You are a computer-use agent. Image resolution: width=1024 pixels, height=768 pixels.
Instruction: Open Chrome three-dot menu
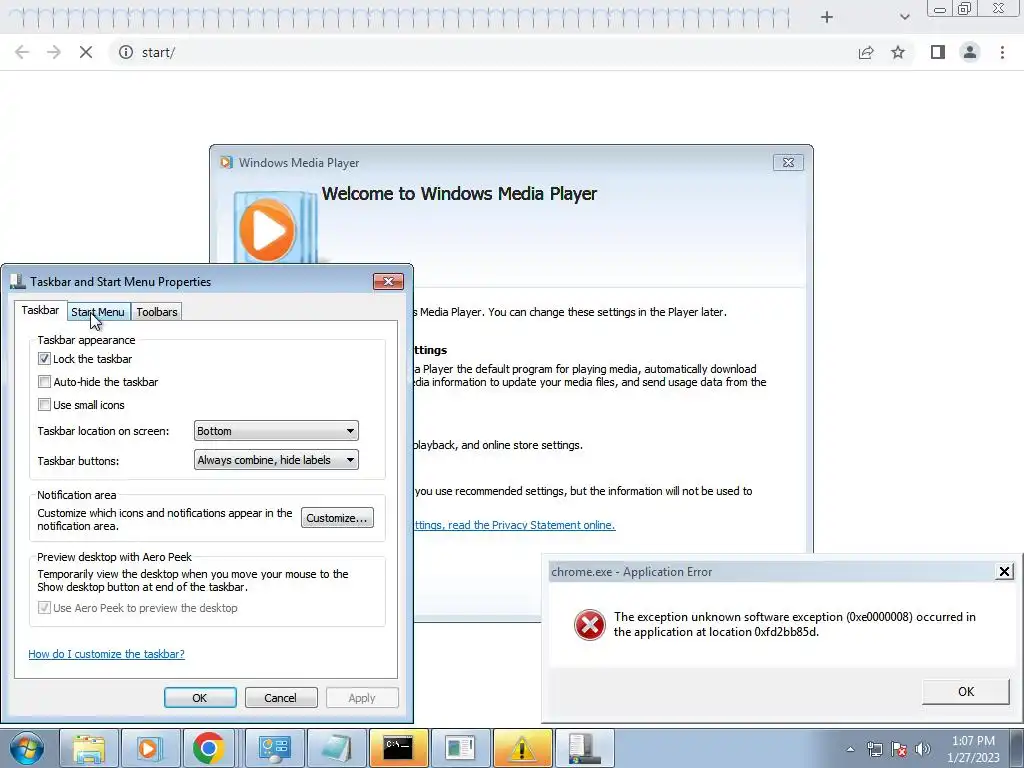point(1002,52)
